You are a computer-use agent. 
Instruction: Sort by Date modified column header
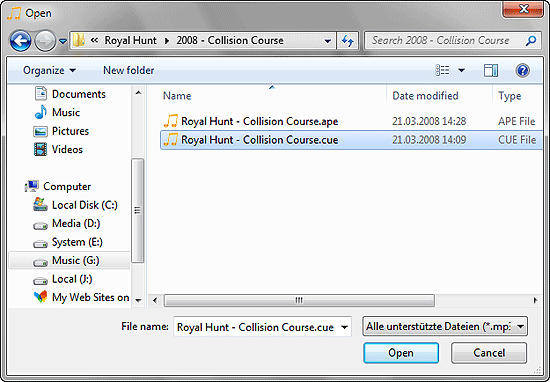coord(425,96)
